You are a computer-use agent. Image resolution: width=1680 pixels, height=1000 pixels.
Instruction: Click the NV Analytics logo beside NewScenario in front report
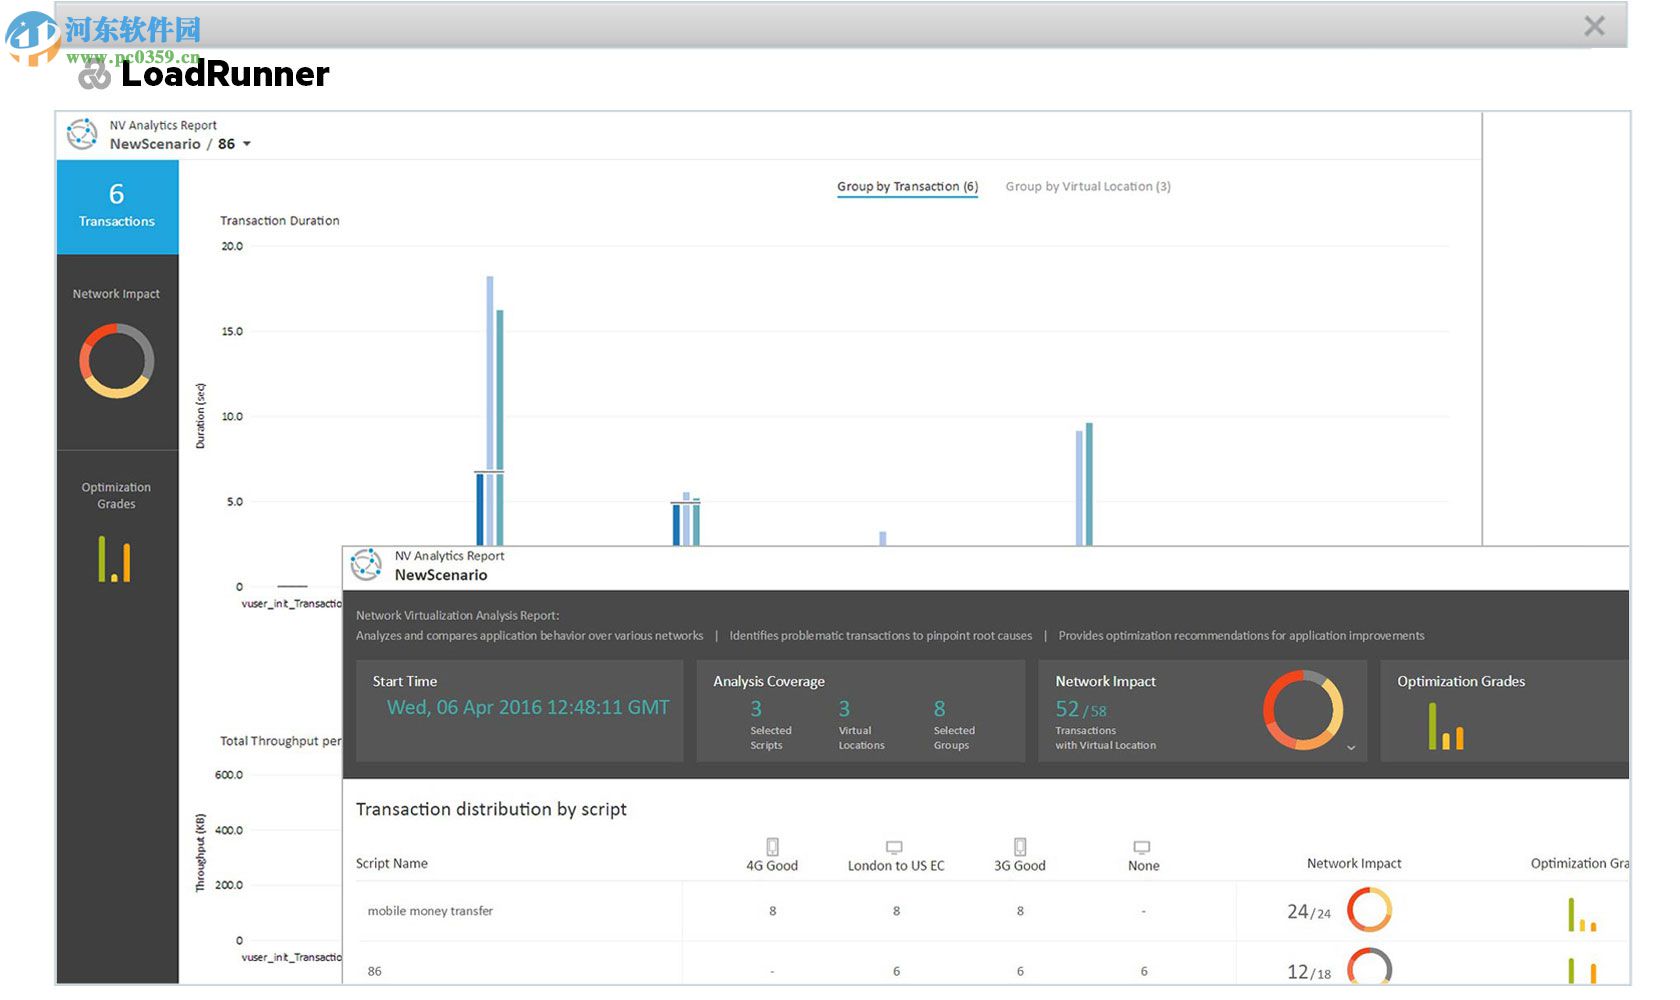pyautogui.click(x=366, y=565)
